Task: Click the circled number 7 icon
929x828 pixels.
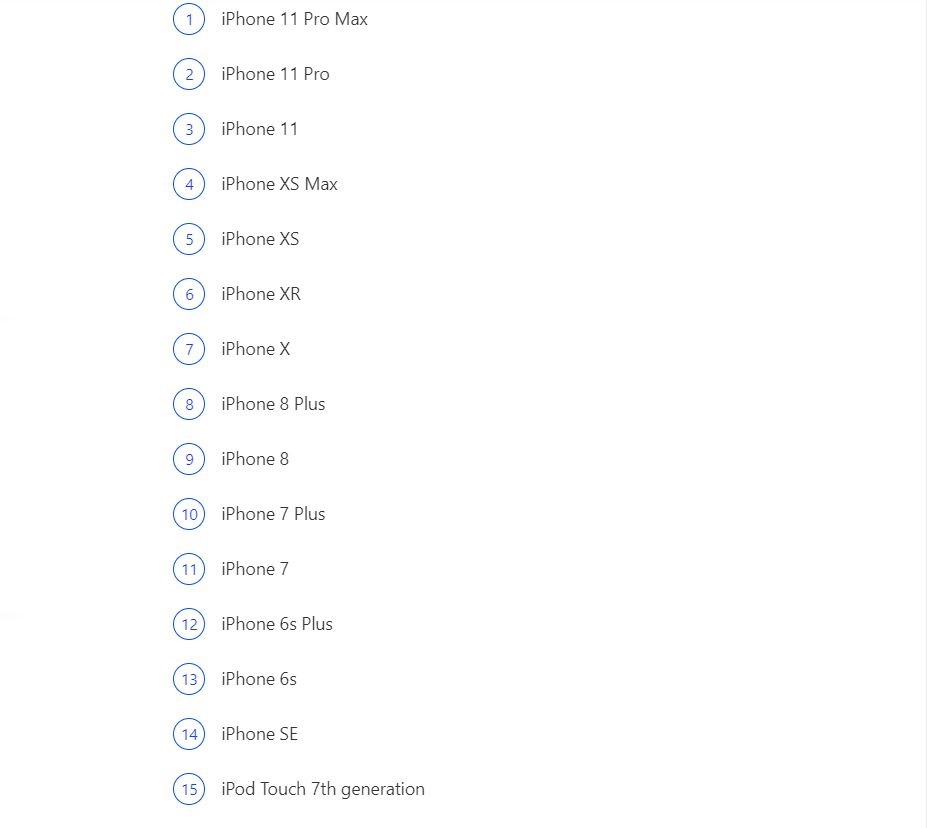Action: click(x=189, y=349)
